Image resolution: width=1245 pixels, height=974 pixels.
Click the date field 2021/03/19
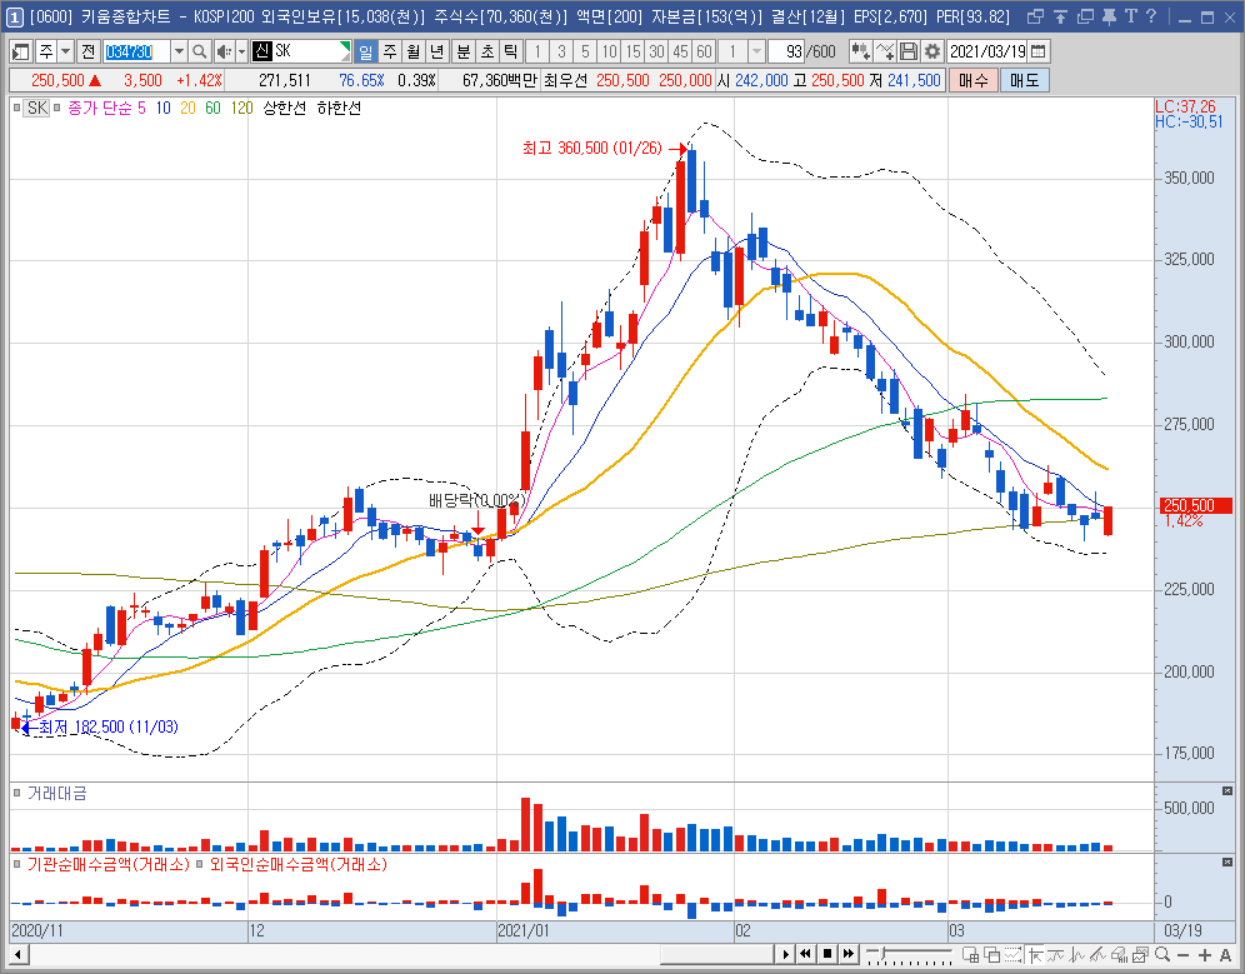coord(988,51)
